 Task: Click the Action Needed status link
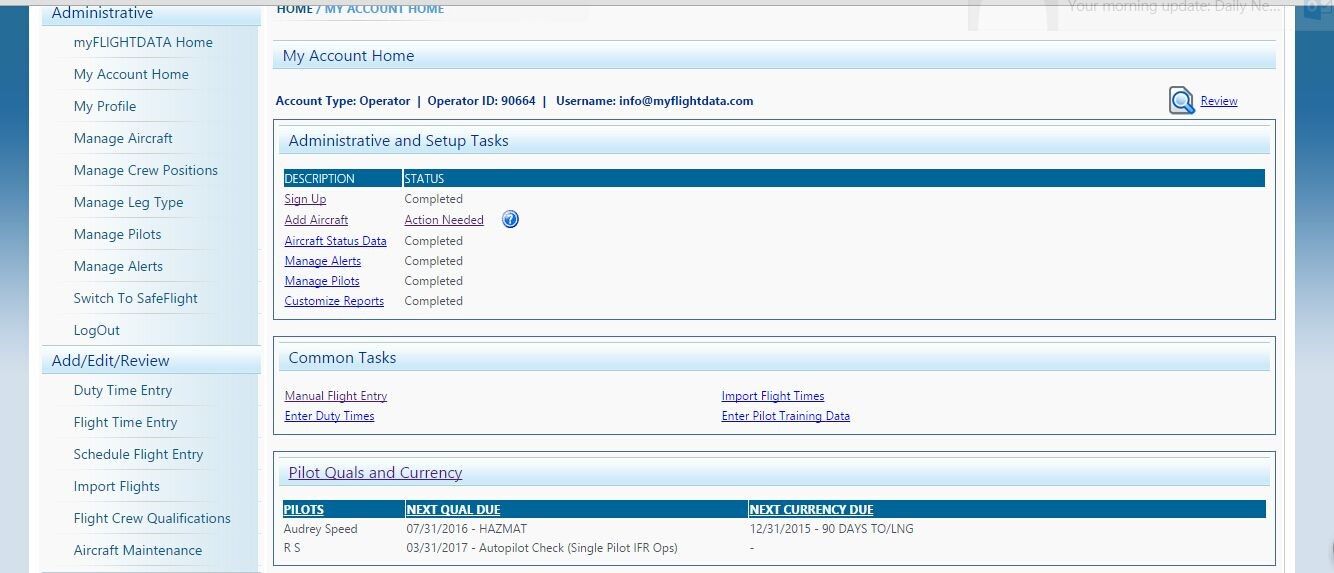point(444,220)
